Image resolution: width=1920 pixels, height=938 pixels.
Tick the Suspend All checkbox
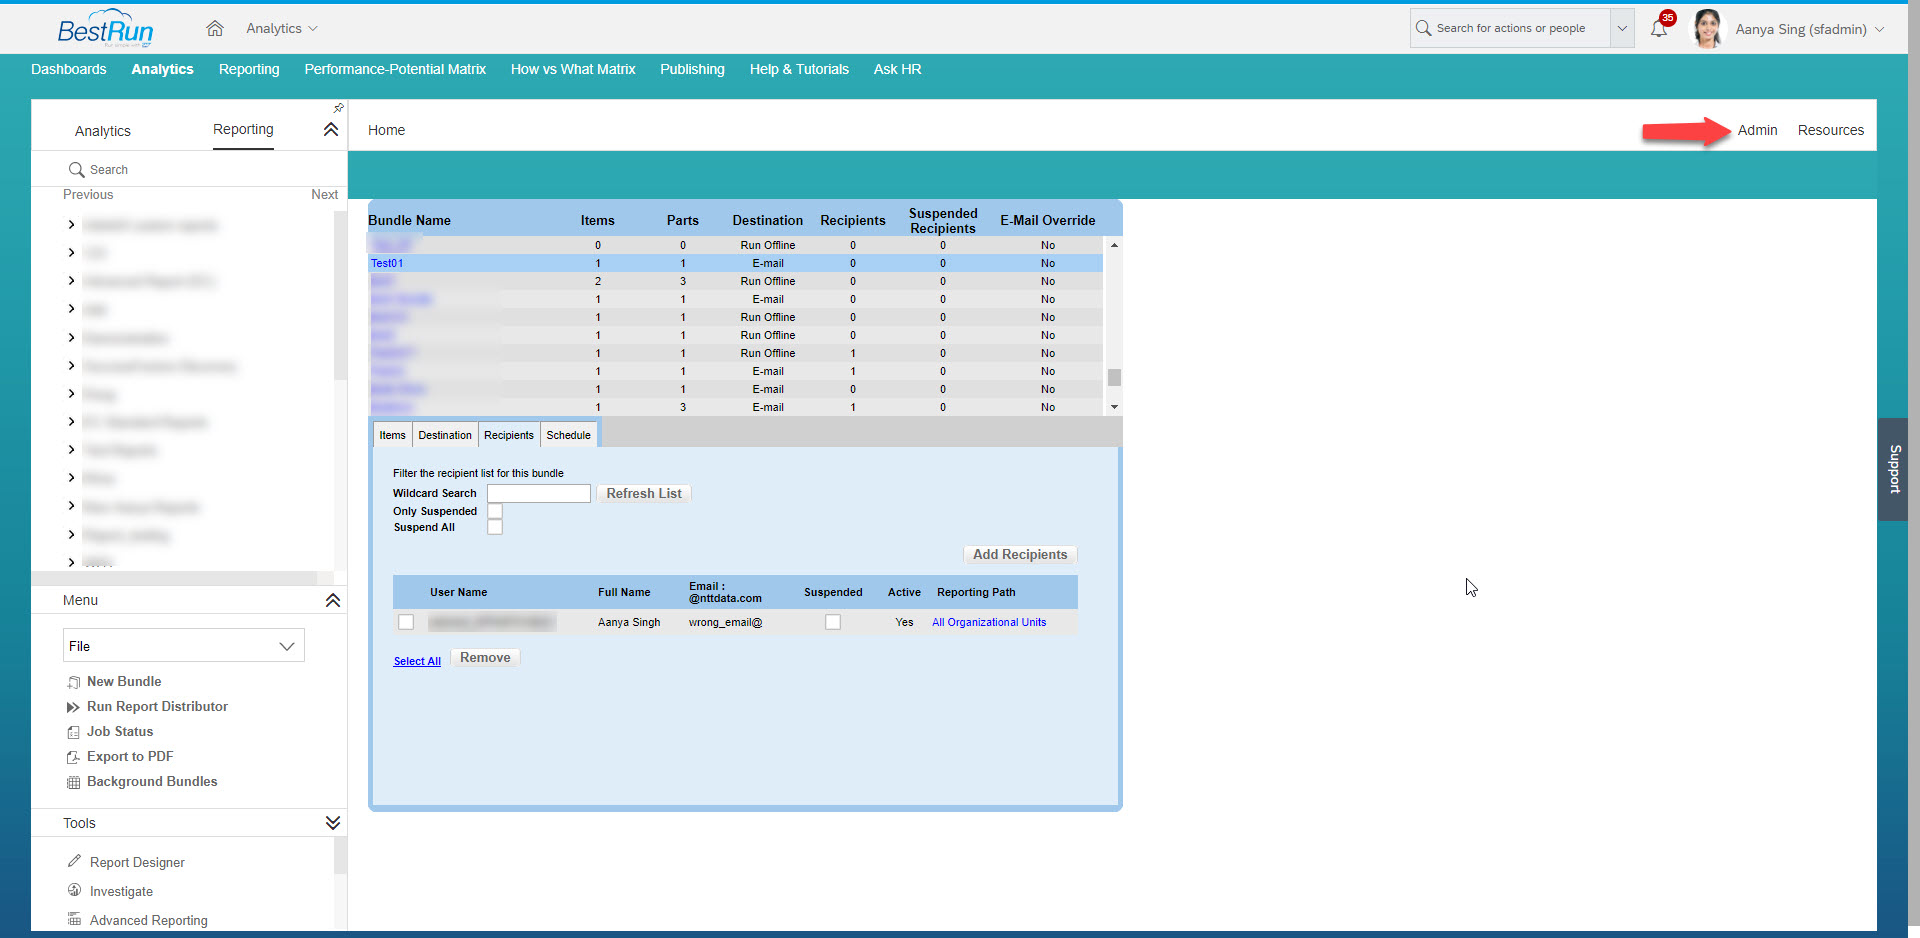point(495,527)
